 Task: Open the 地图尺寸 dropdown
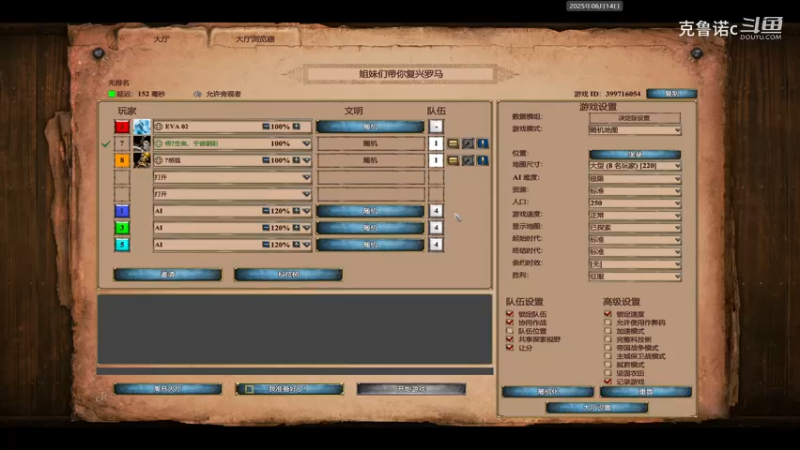tap(635, 166)
